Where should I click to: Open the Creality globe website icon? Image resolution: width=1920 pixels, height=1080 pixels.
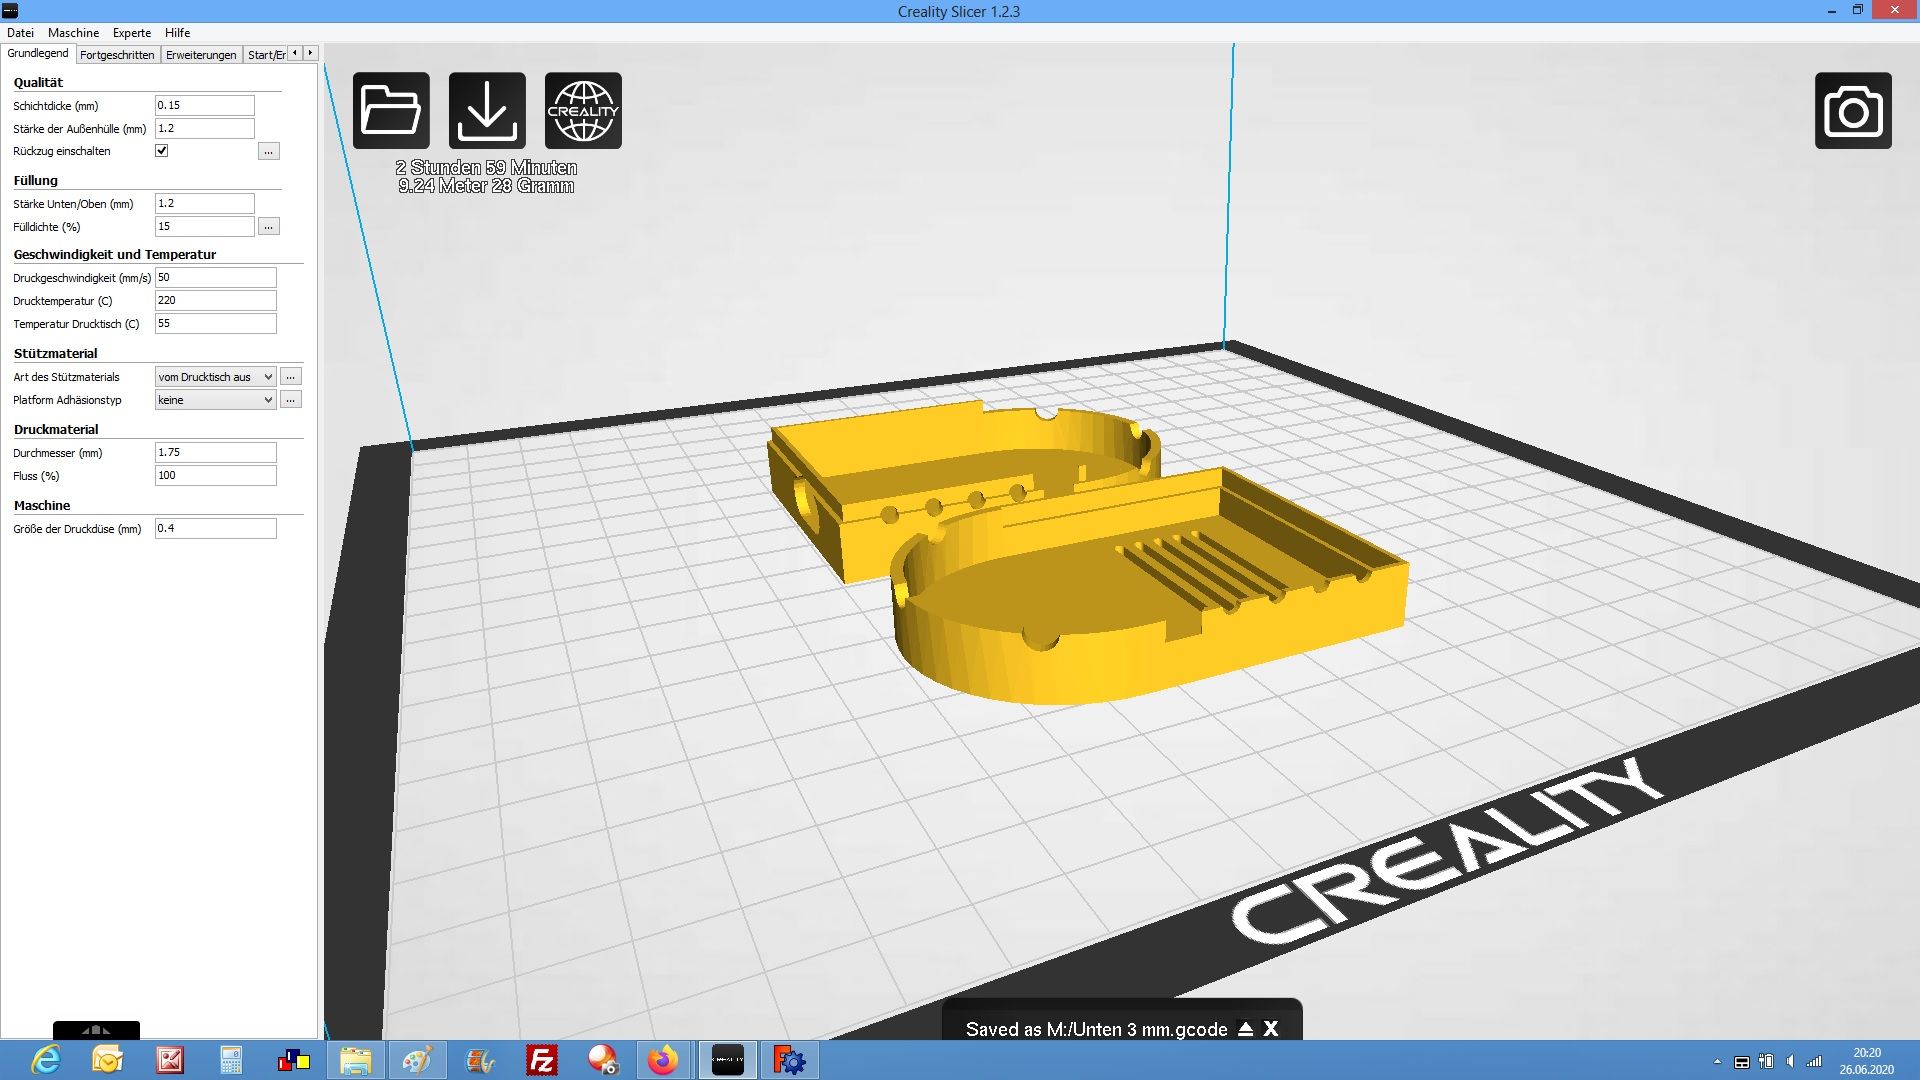583,110
